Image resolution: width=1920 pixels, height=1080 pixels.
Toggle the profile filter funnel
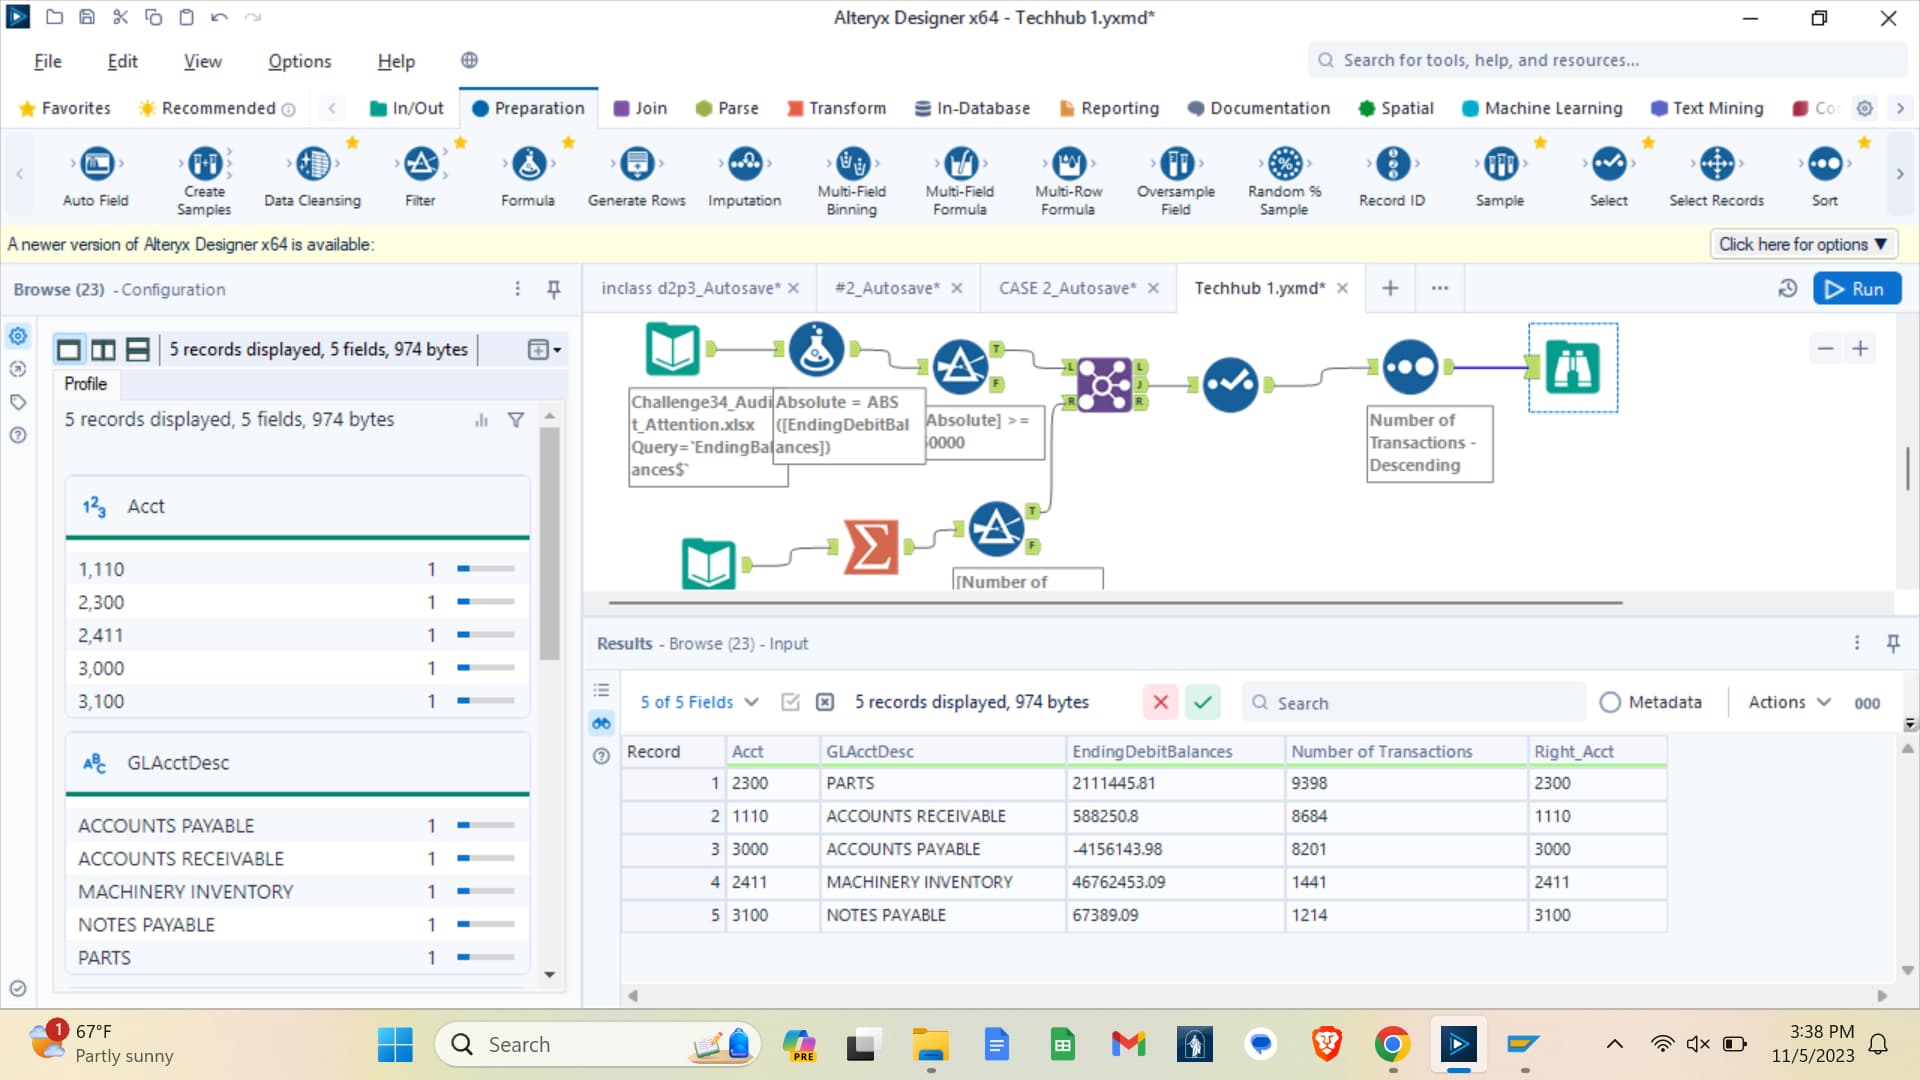point(516,420)
